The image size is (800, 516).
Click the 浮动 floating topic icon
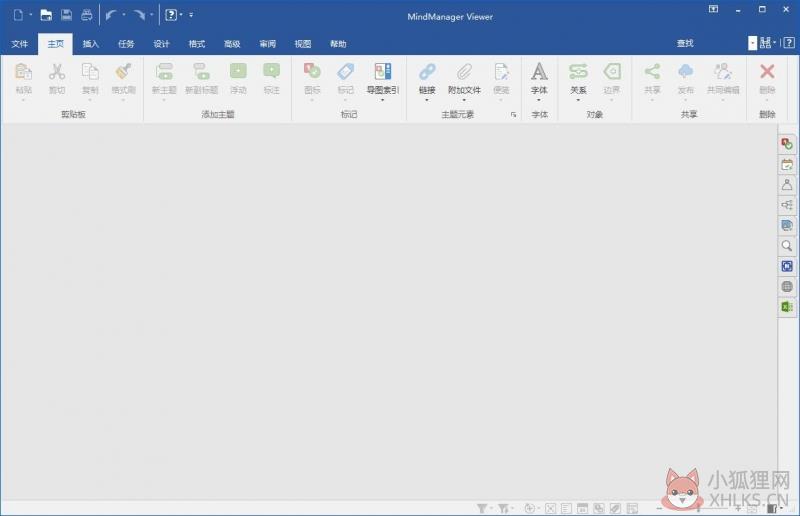(238, 71)
